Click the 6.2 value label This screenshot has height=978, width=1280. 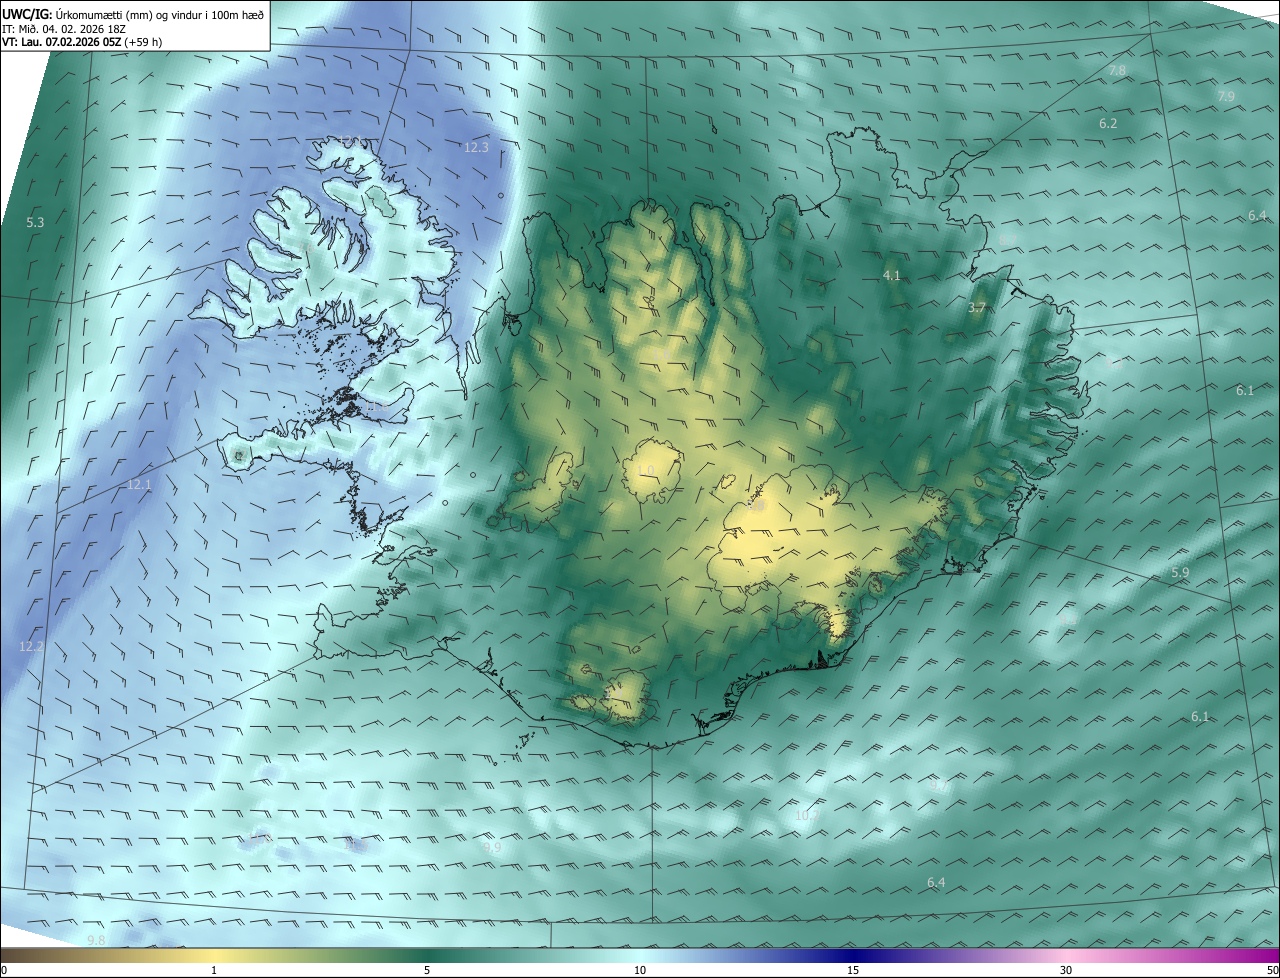pyautogui.click(x=1108, y=124)
